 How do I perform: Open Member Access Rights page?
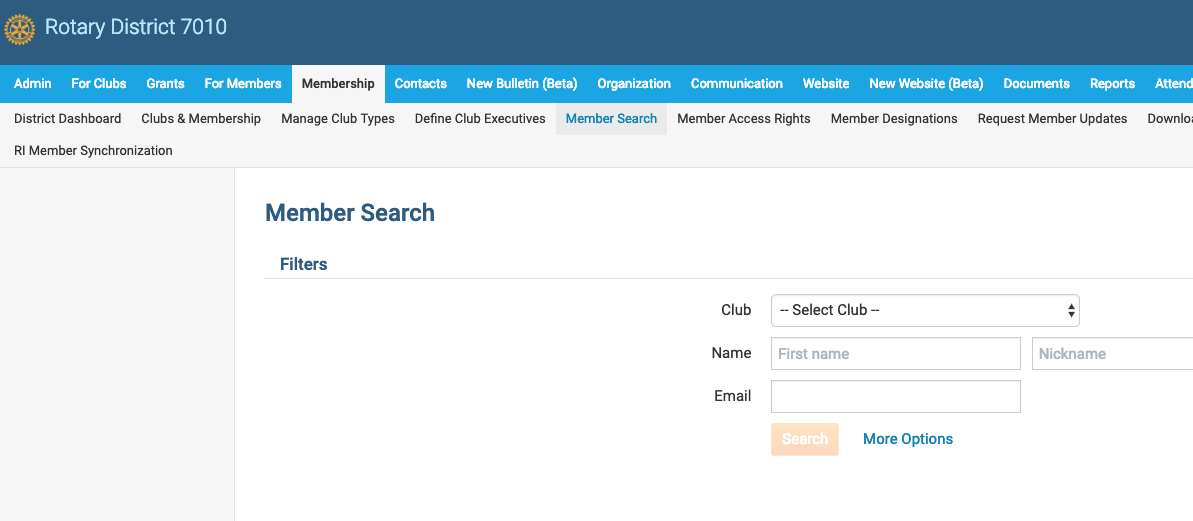pos(743,119)
